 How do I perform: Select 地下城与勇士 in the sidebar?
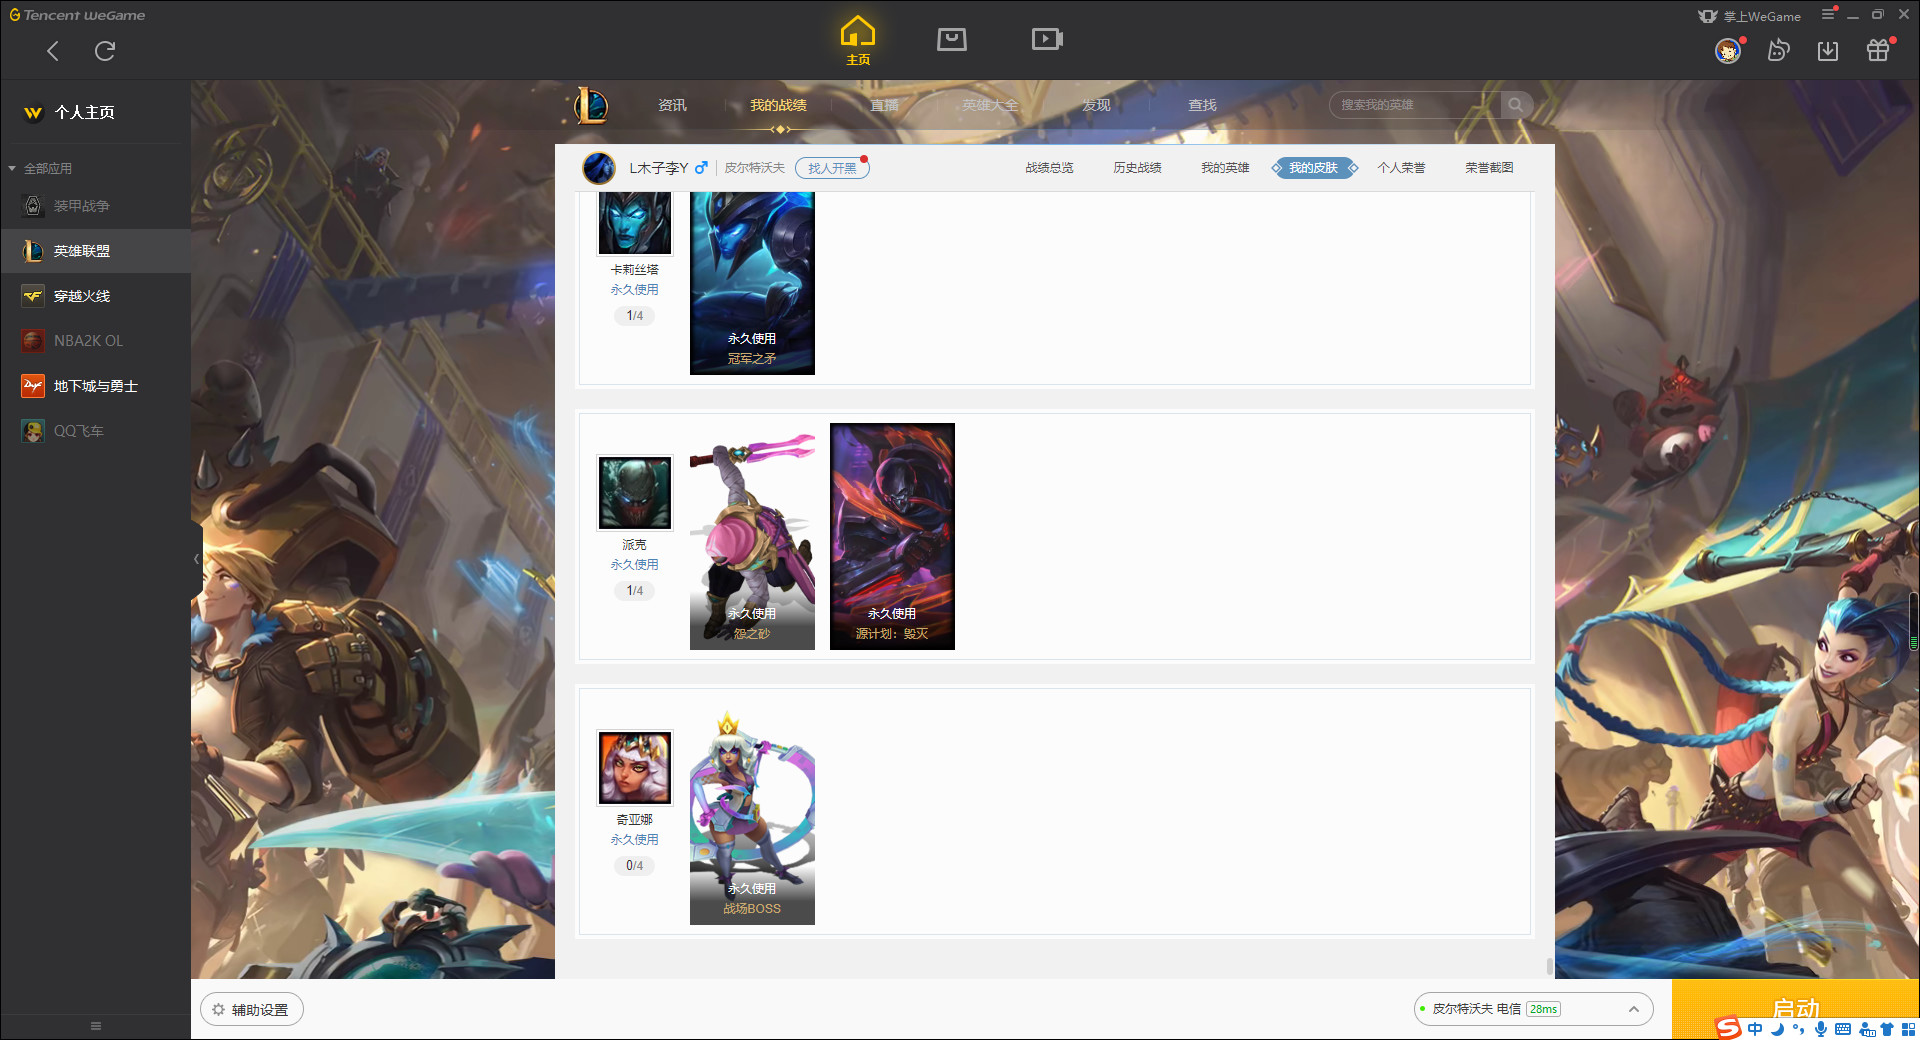(x=95, y=386)
